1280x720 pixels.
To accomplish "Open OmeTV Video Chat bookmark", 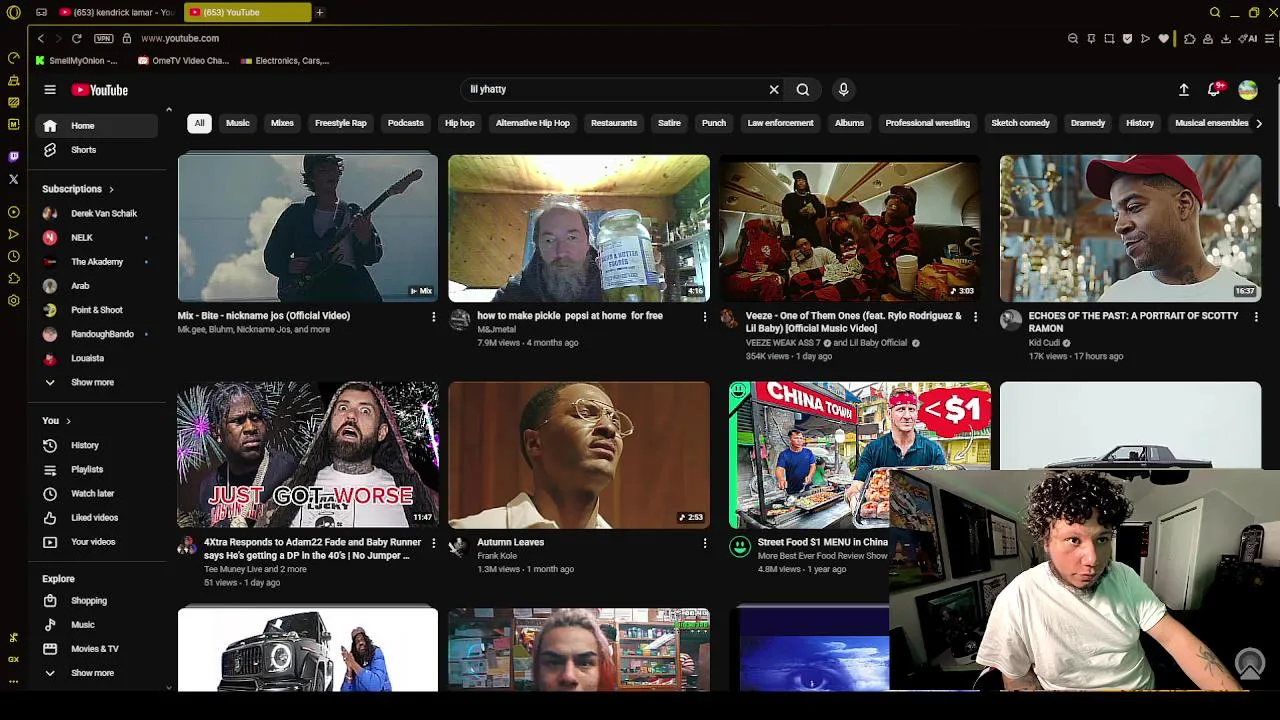I will pos(183,61).
